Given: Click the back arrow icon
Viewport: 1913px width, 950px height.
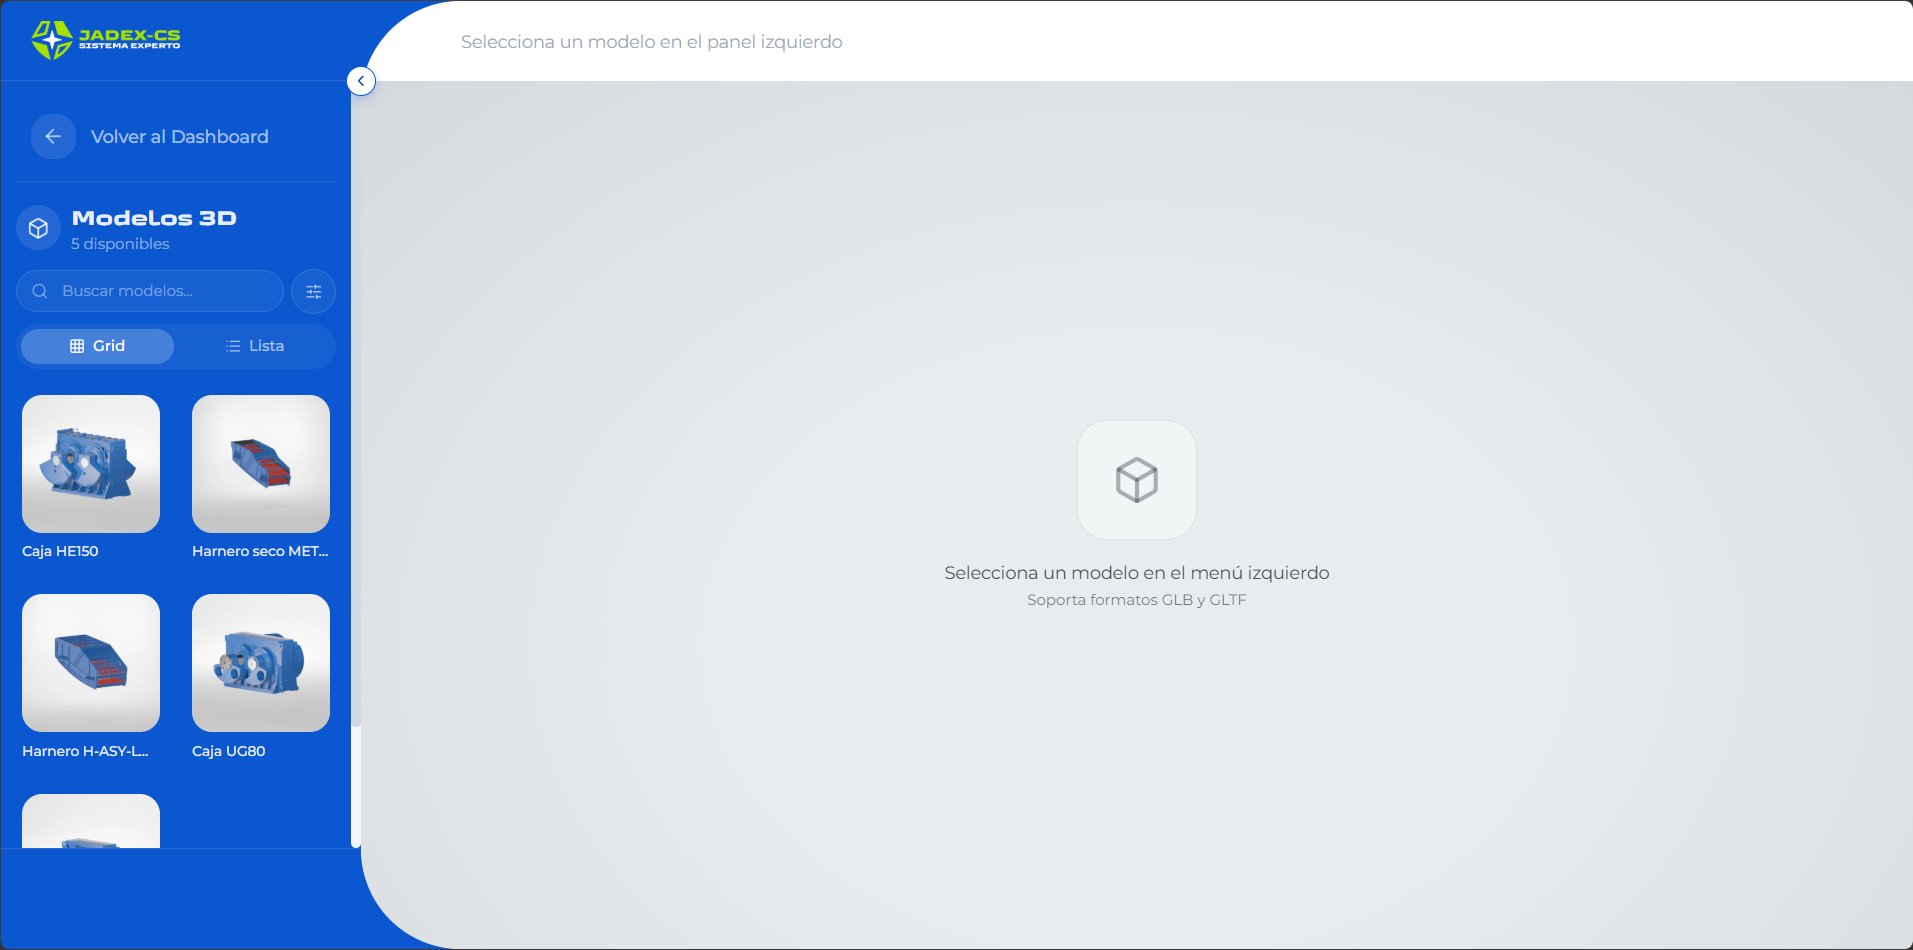Looking at the screenshot, I should coord(53,136).
